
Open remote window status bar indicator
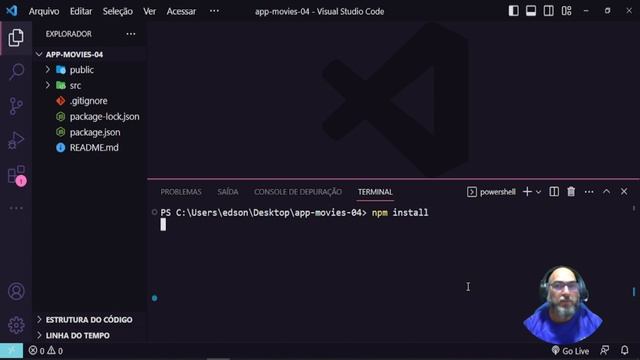(11, 351)
